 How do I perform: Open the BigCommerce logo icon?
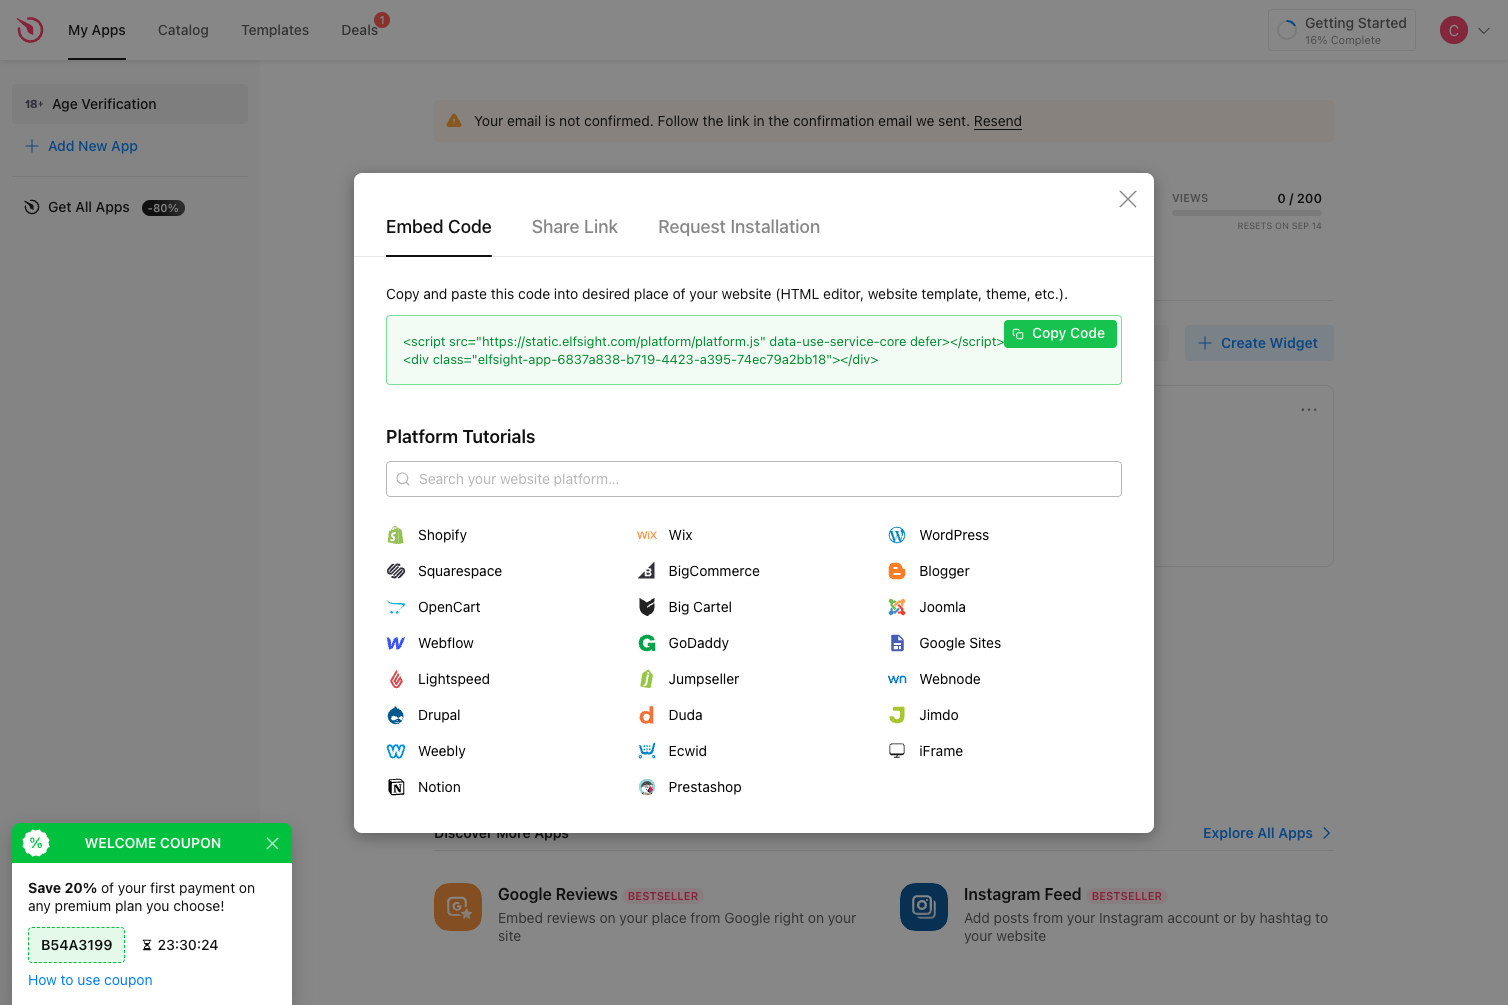(647, 571)
